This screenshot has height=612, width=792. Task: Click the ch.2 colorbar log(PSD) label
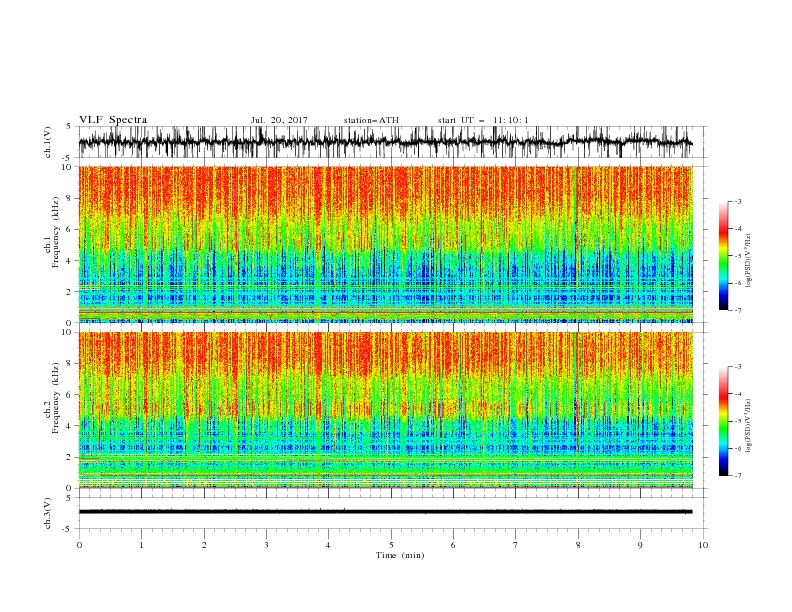[x=748, y=427]
